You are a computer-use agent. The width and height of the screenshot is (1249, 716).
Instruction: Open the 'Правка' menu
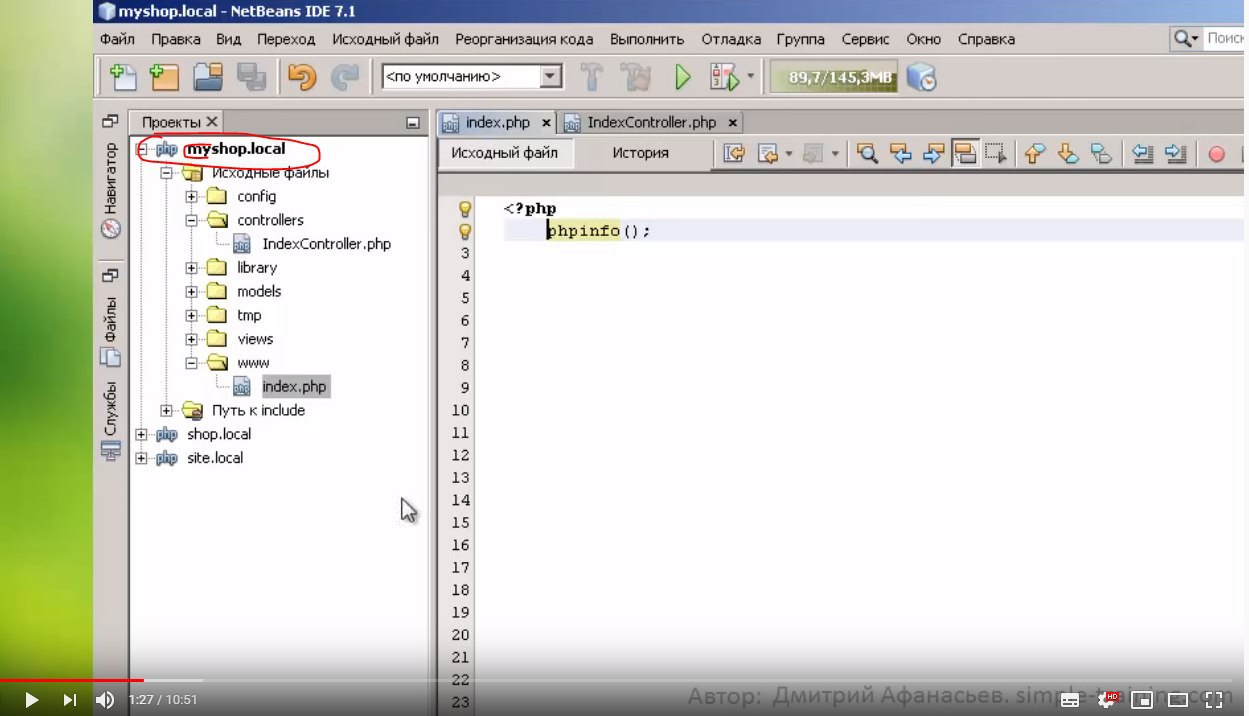point(176,39)
